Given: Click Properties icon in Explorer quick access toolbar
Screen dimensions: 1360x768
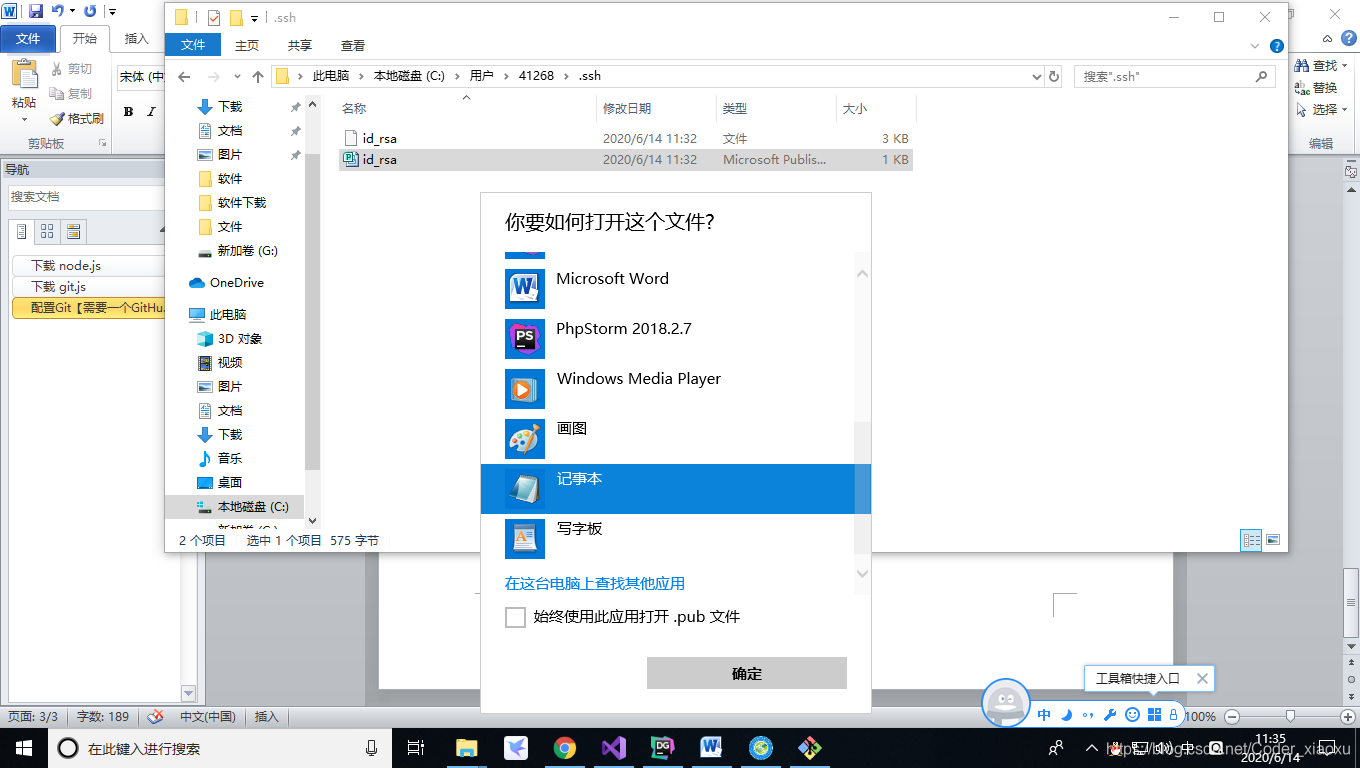Looking at the screenshot, I should point(214,17).
